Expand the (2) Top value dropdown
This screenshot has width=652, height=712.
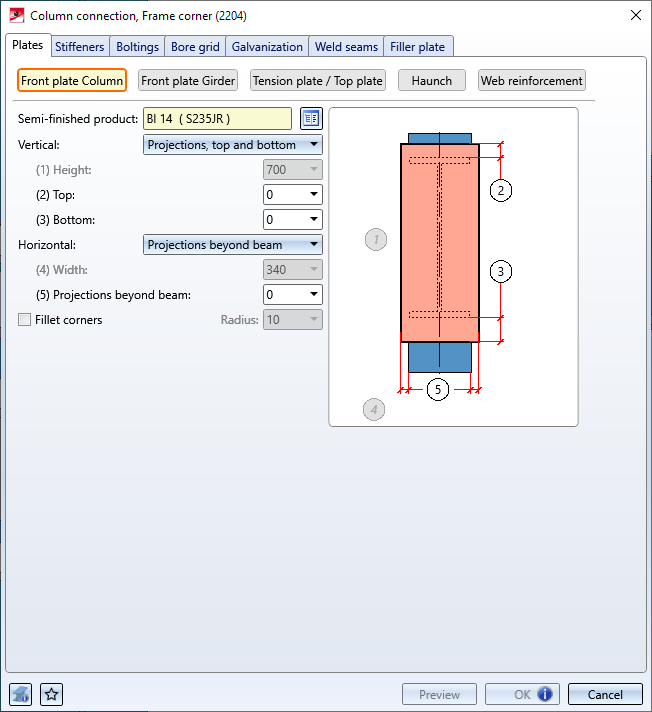click(314, 194)
